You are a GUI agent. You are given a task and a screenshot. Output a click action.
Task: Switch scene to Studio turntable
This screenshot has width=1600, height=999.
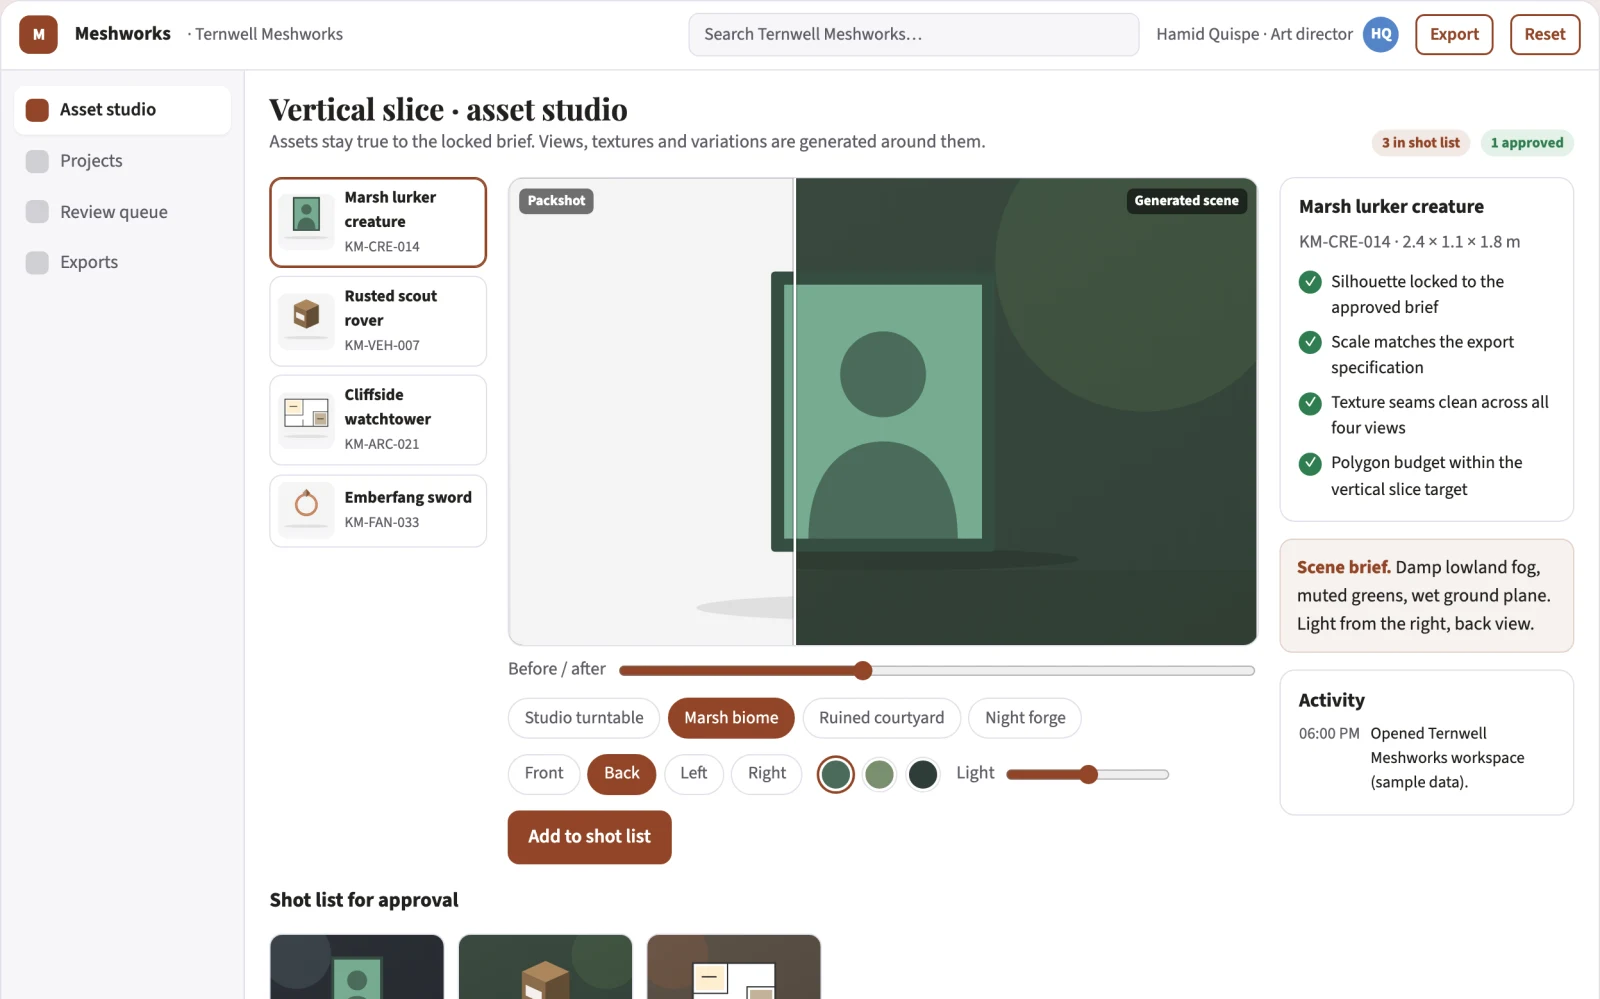coord(584,718)
